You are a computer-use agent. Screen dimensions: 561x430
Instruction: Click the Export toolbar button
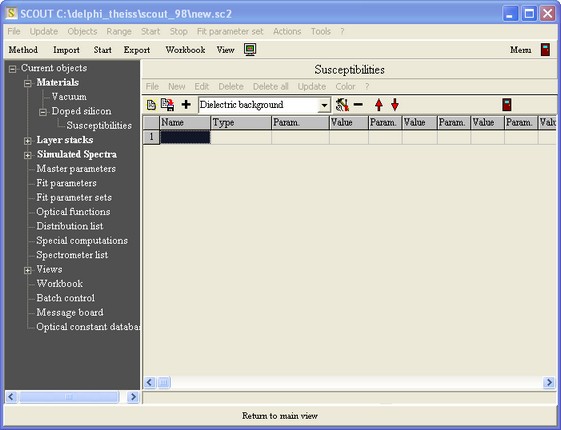point(137,50)
